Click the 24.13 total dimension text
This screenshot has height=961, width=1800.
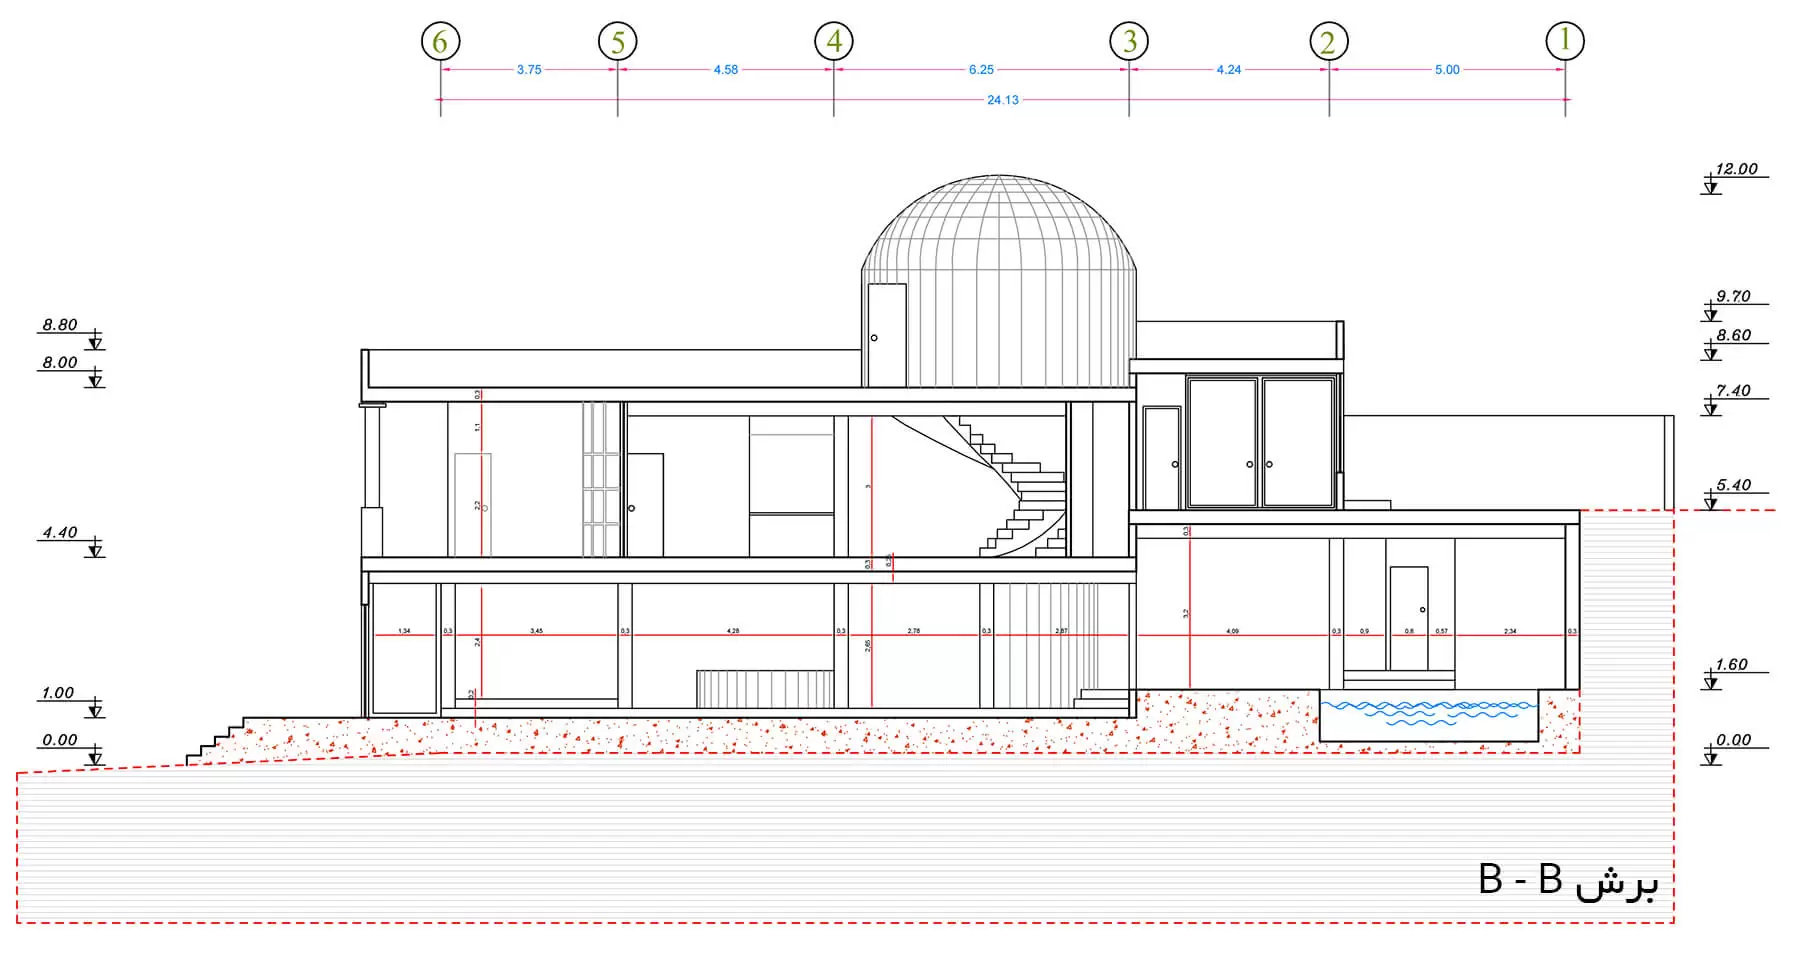(1002, 100)
